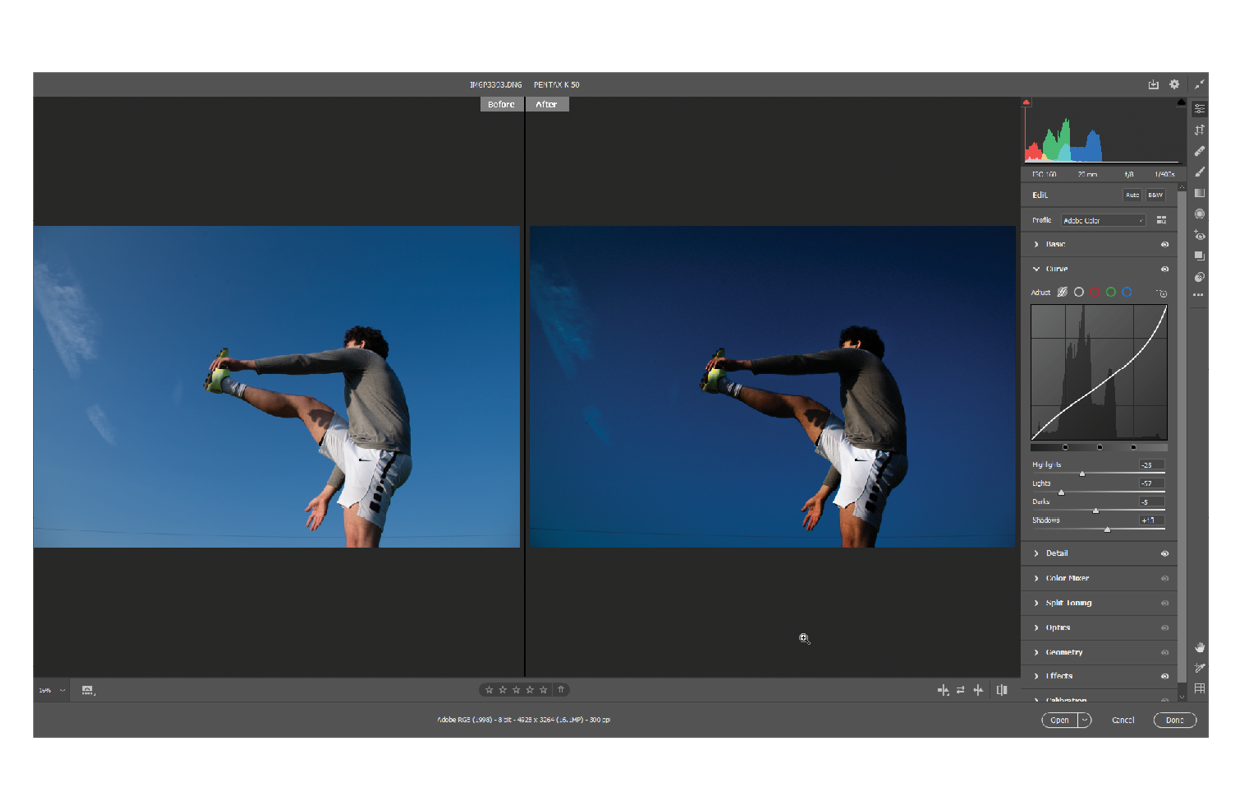
Task: Expand the Basic panel
Action: point(1036,245)
